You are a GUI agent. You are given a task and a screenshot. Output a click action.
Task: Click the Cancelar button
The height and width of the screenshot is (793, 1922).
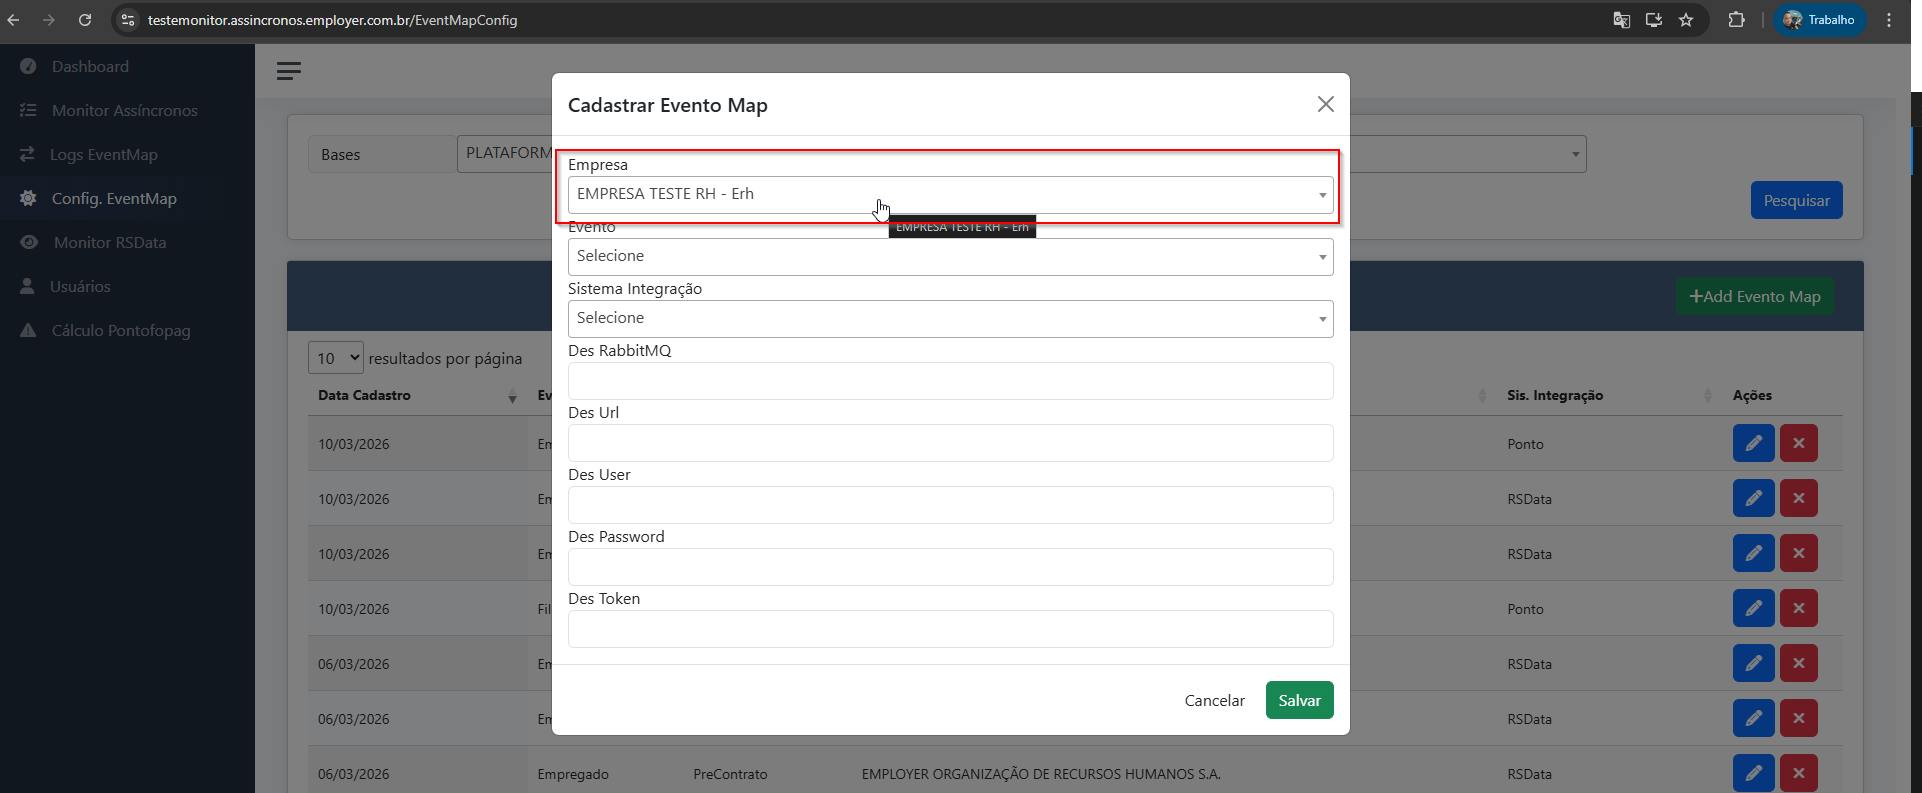[x=1214, y=700]
